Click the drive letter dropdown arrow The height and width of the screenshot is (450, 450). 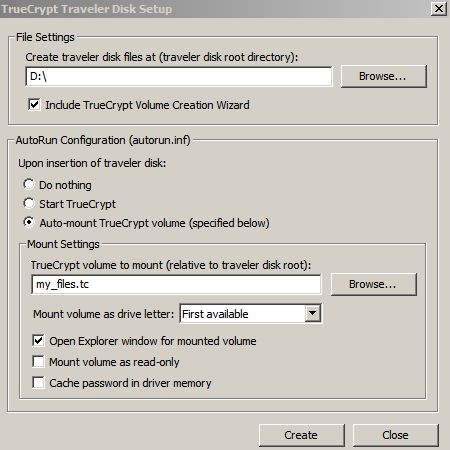(x=313, y=314)
